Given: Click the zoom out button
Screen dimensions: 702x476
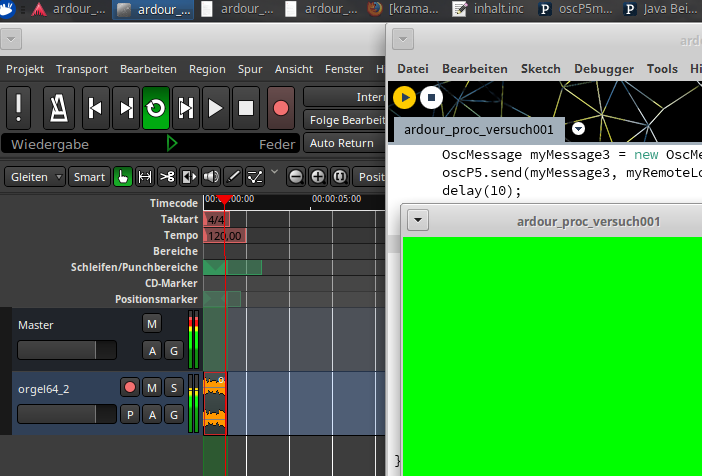Looking at the screenshot, I should coord(296,177).
